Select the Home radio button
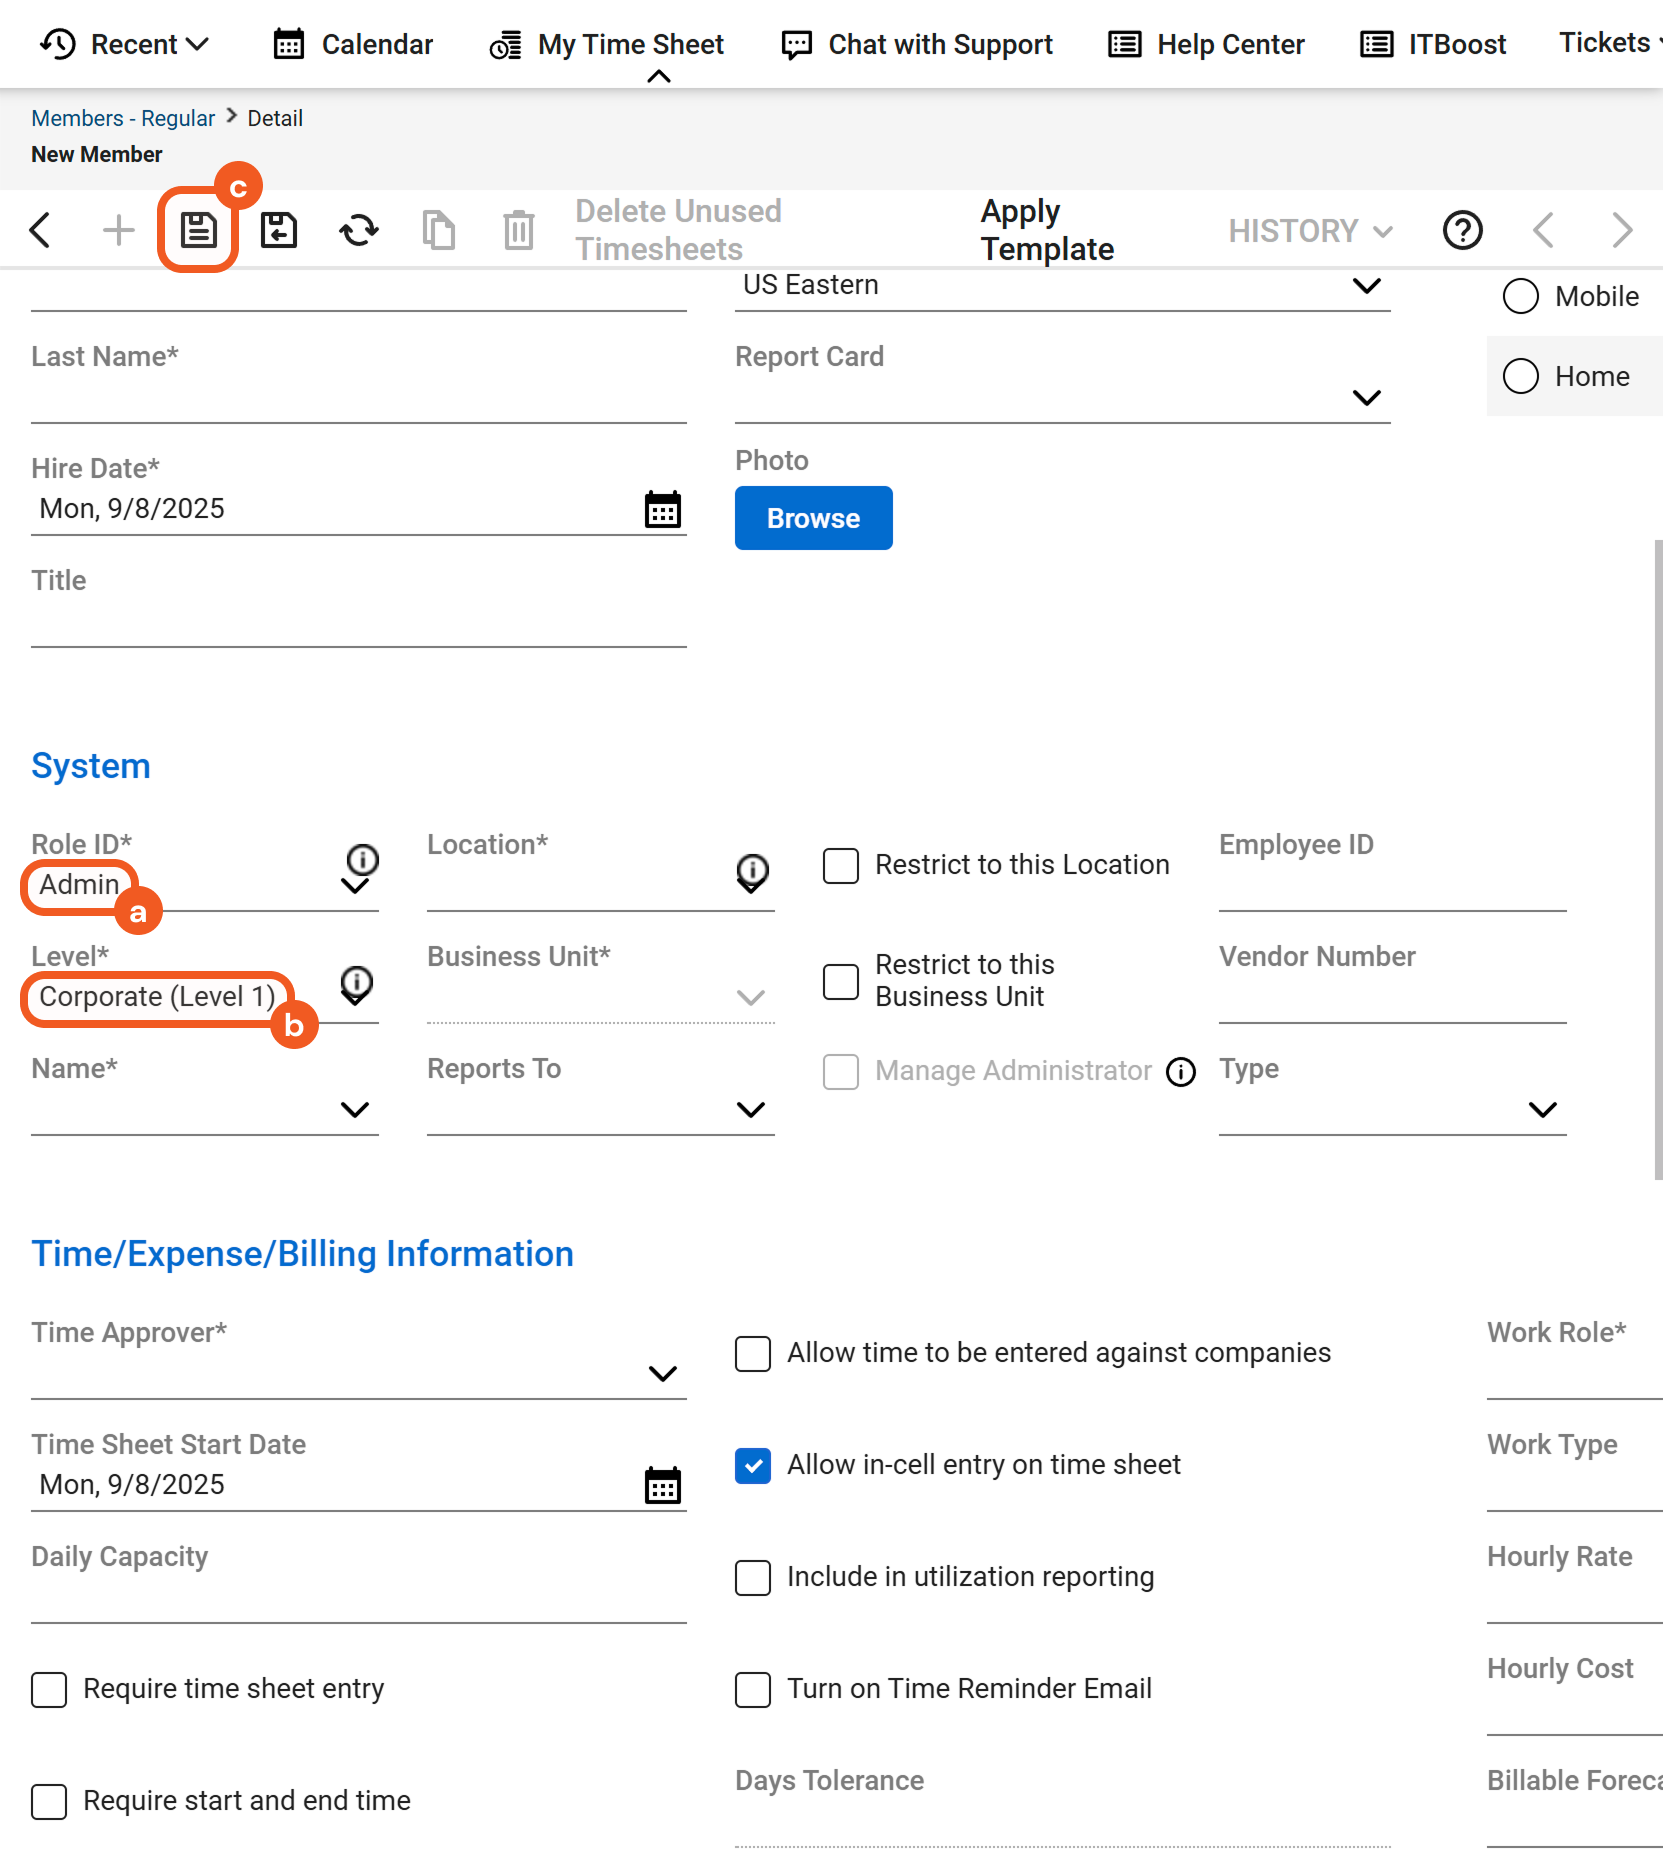Image resolution: width=1663 pixels, height=1869 pixels. click(x=1520, y=376)
